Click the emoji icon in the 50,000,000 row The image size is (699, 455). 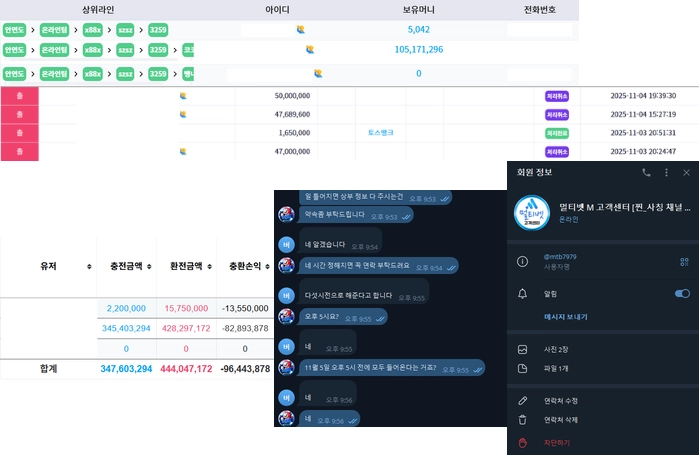183,96
